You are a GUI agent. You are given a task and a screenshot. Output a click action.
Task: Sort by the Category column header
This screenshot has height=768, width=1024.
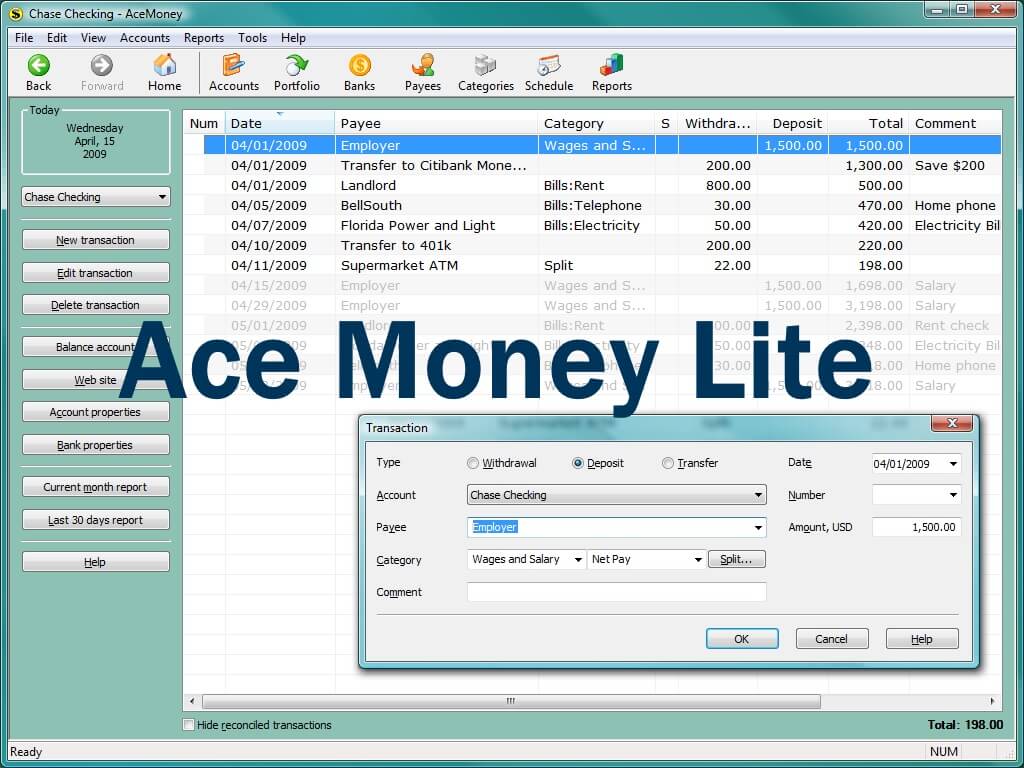(x=596, y=123)
